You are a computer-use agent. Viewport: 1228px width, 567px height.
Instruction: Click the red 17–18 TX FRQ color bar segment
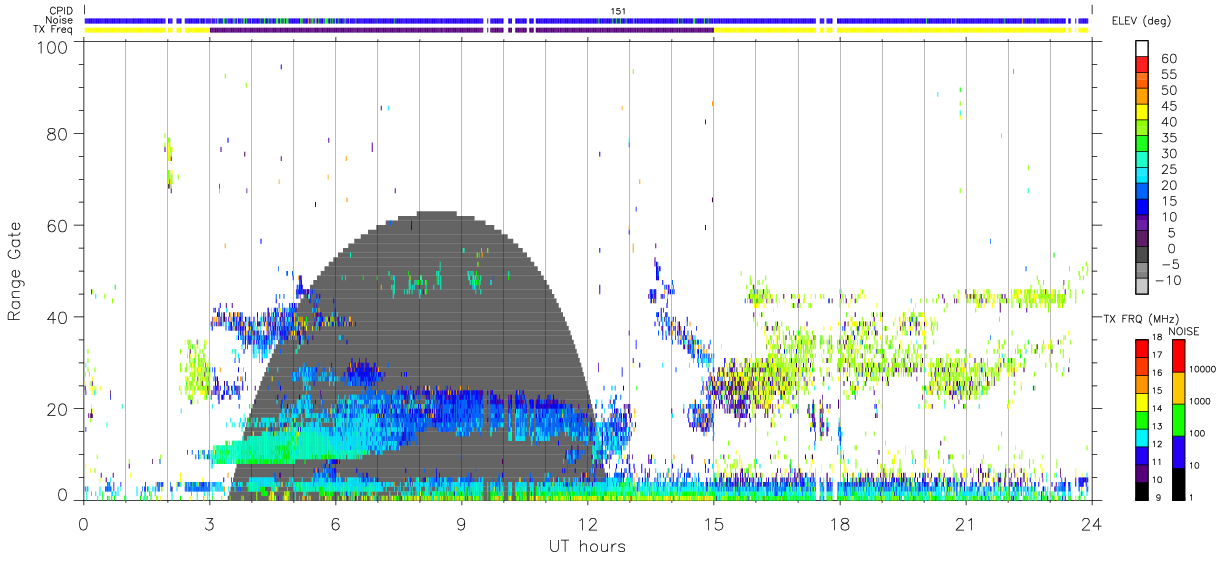pos(1140,348)
